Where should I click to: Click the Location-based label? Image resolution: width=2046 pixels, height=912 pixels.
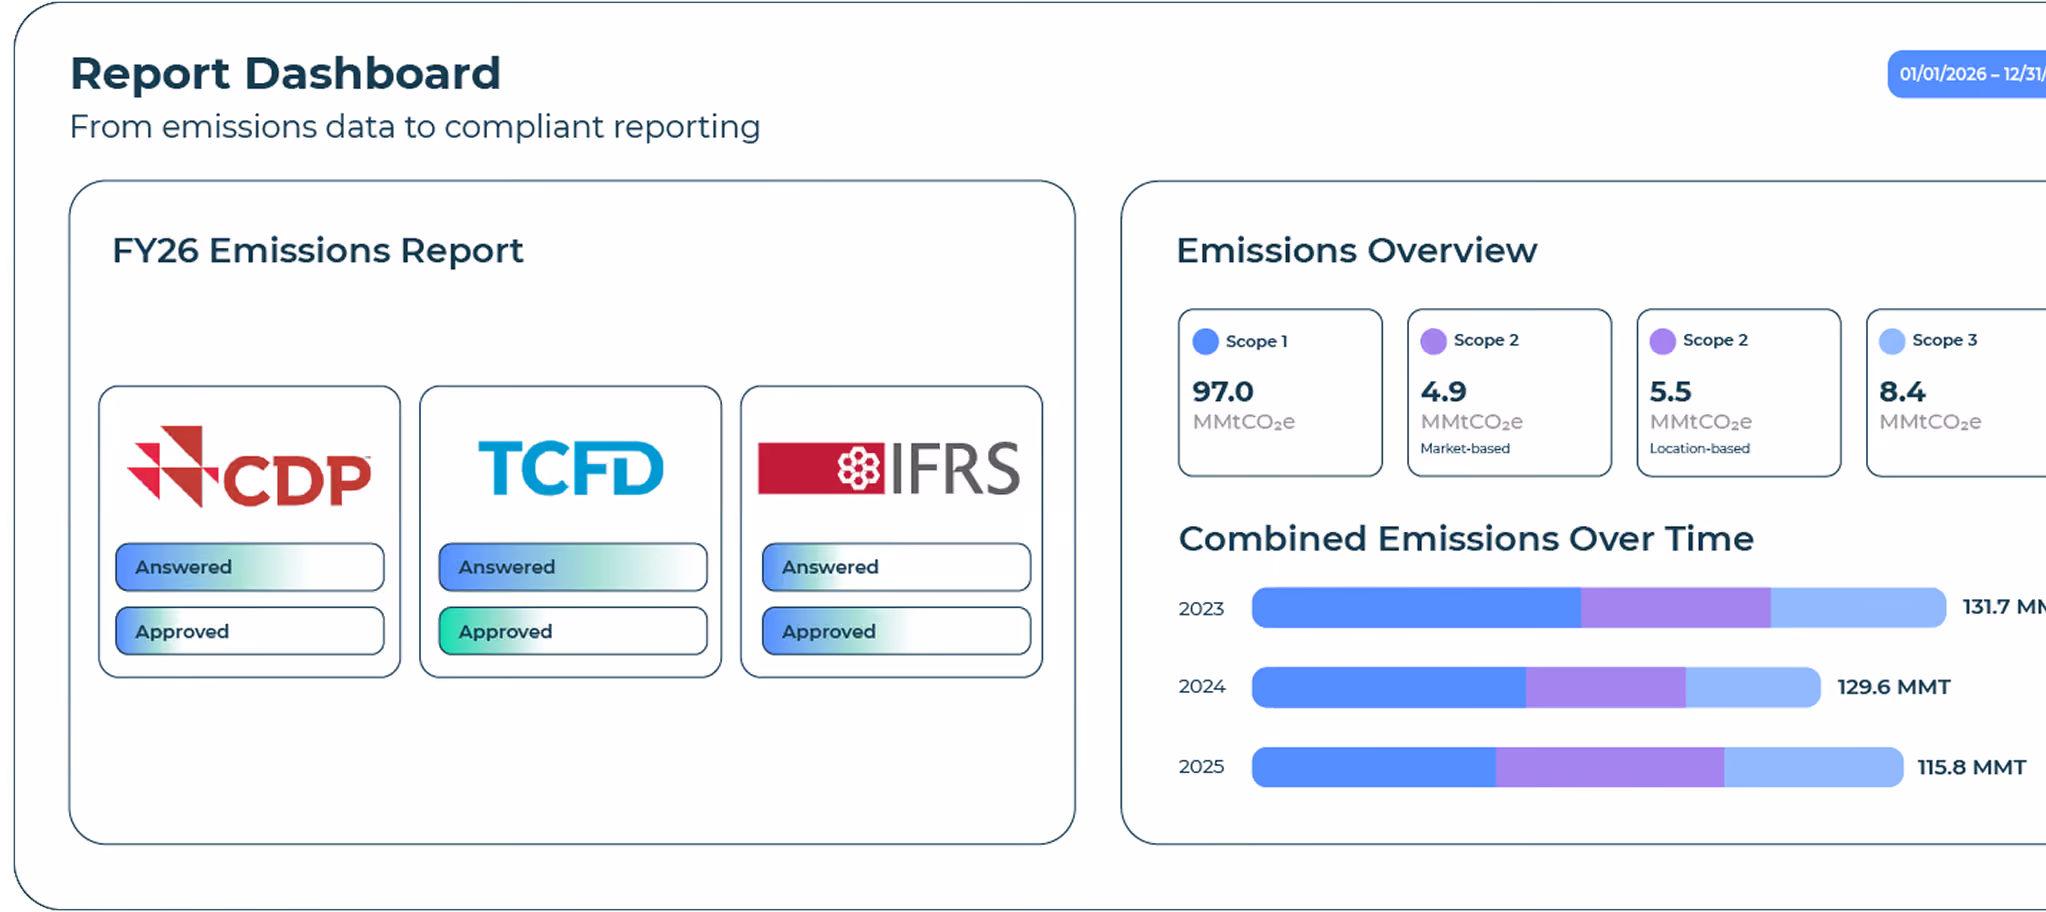[x=1700, y=448]
